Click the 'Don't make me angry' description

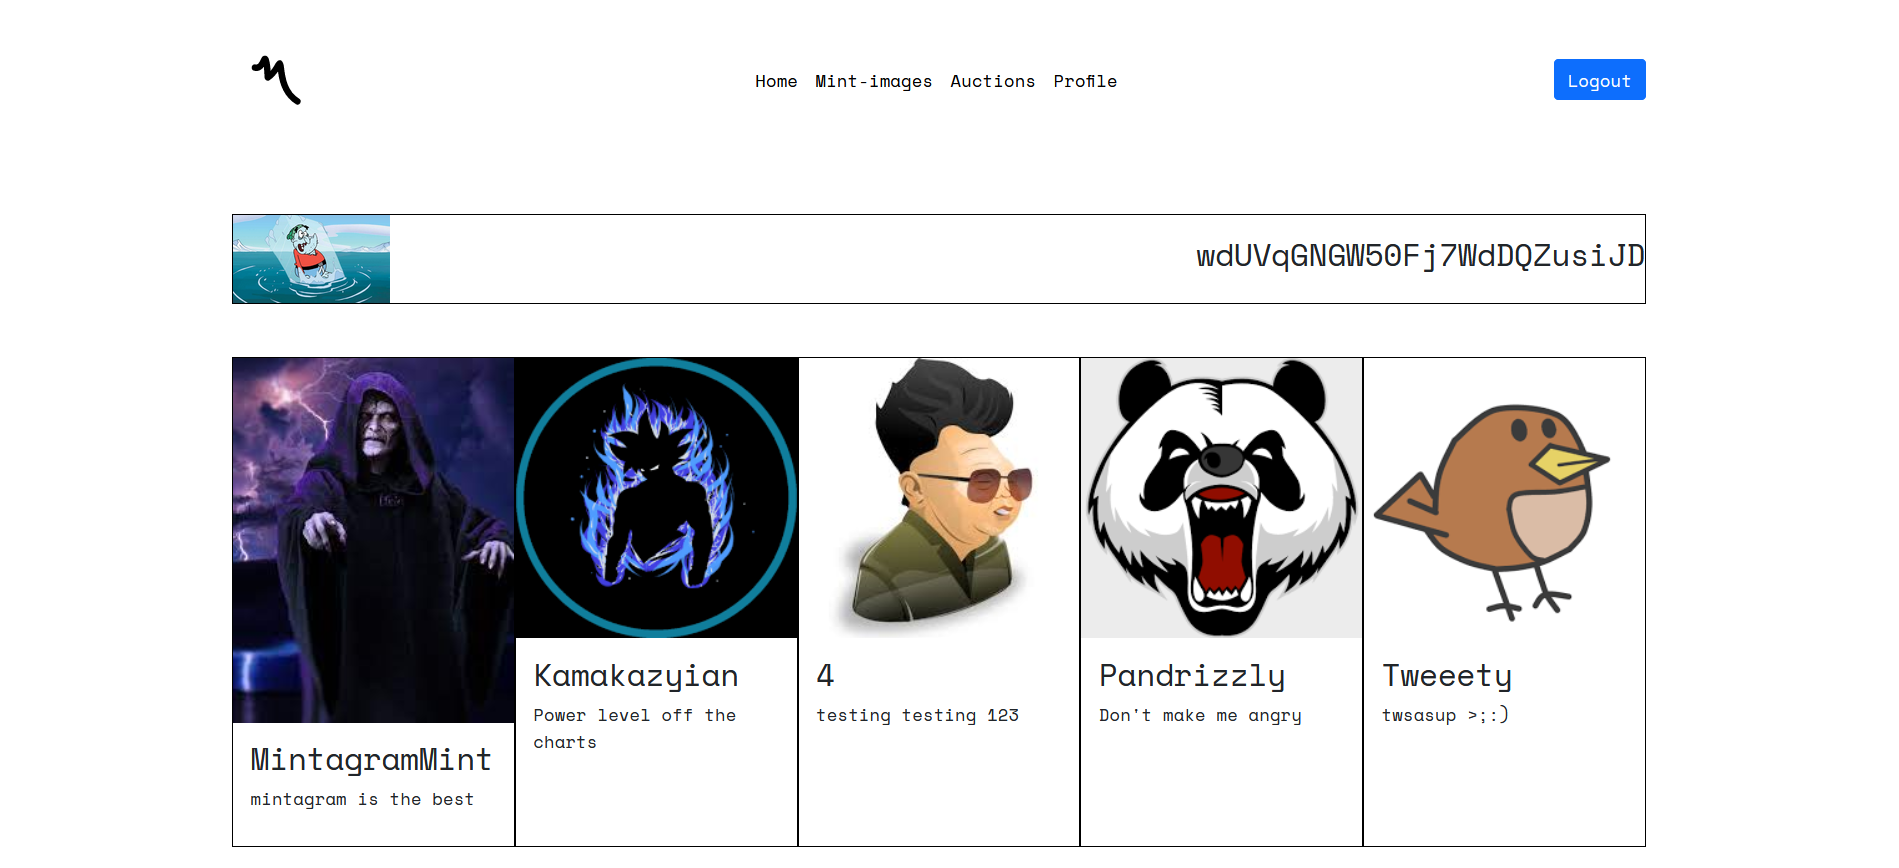click(1200, 715)
